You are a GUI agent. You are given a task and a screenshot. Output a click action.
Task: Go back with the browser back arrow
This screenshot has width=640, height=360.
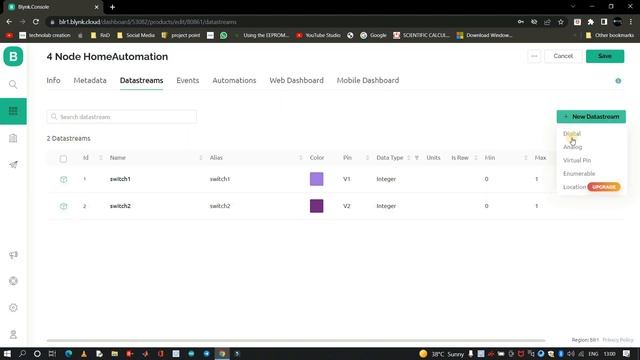9,22
